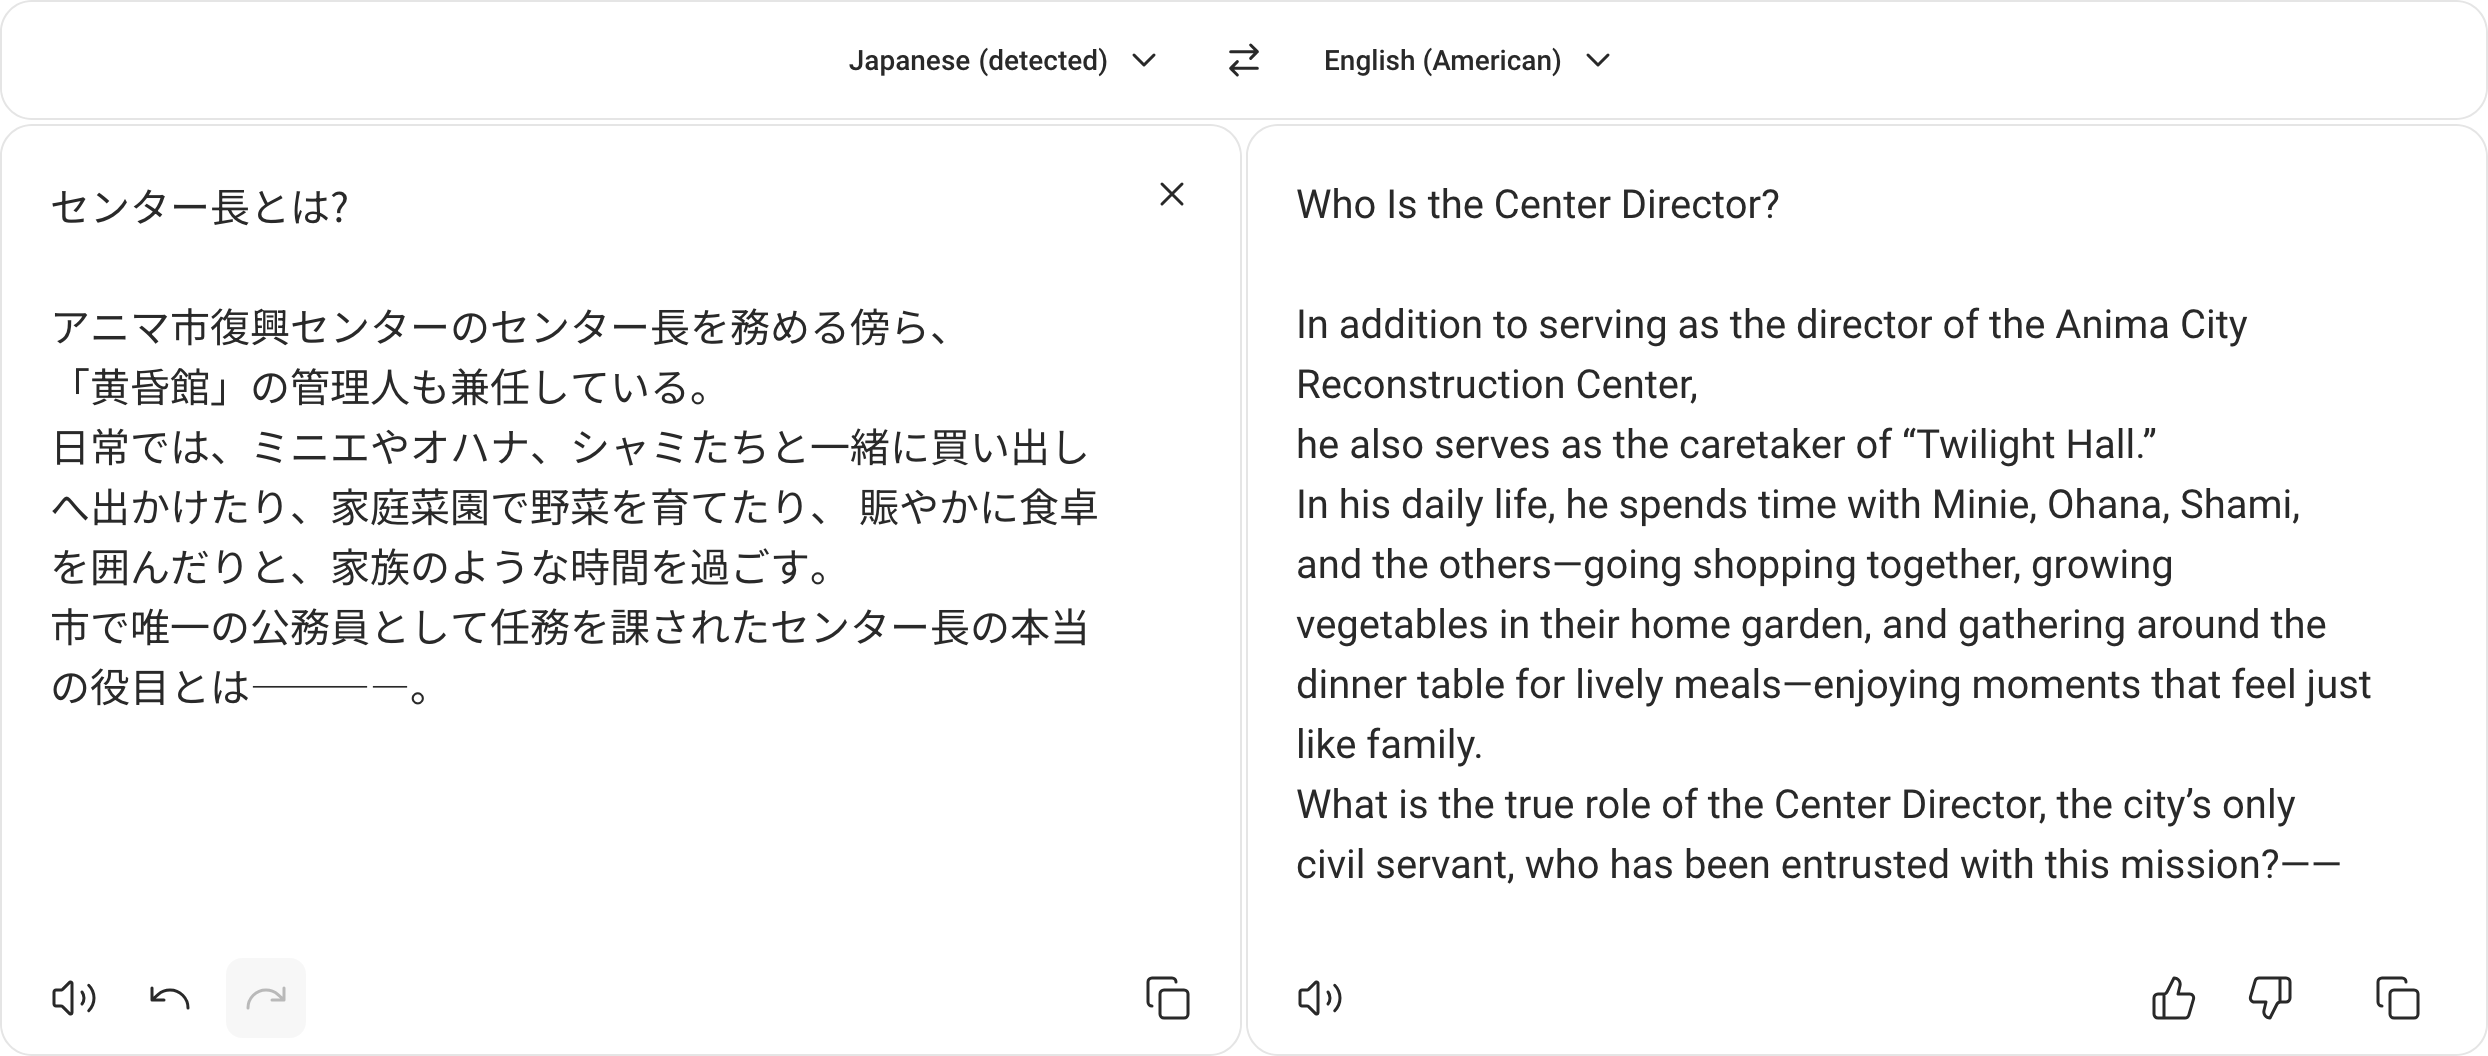
Task: Listen to the Japanese source text
Action: point(74,998)
